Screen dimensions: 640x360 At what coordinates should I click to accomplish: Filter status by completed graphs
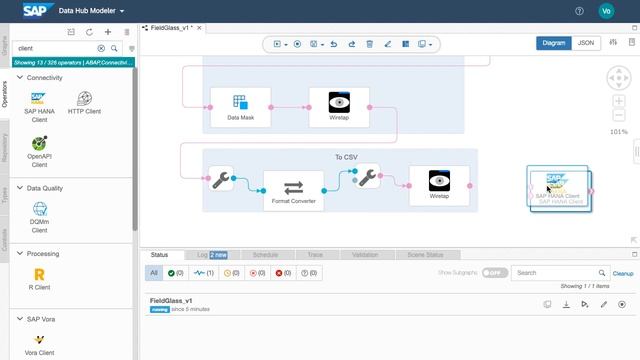pos(176,273)
